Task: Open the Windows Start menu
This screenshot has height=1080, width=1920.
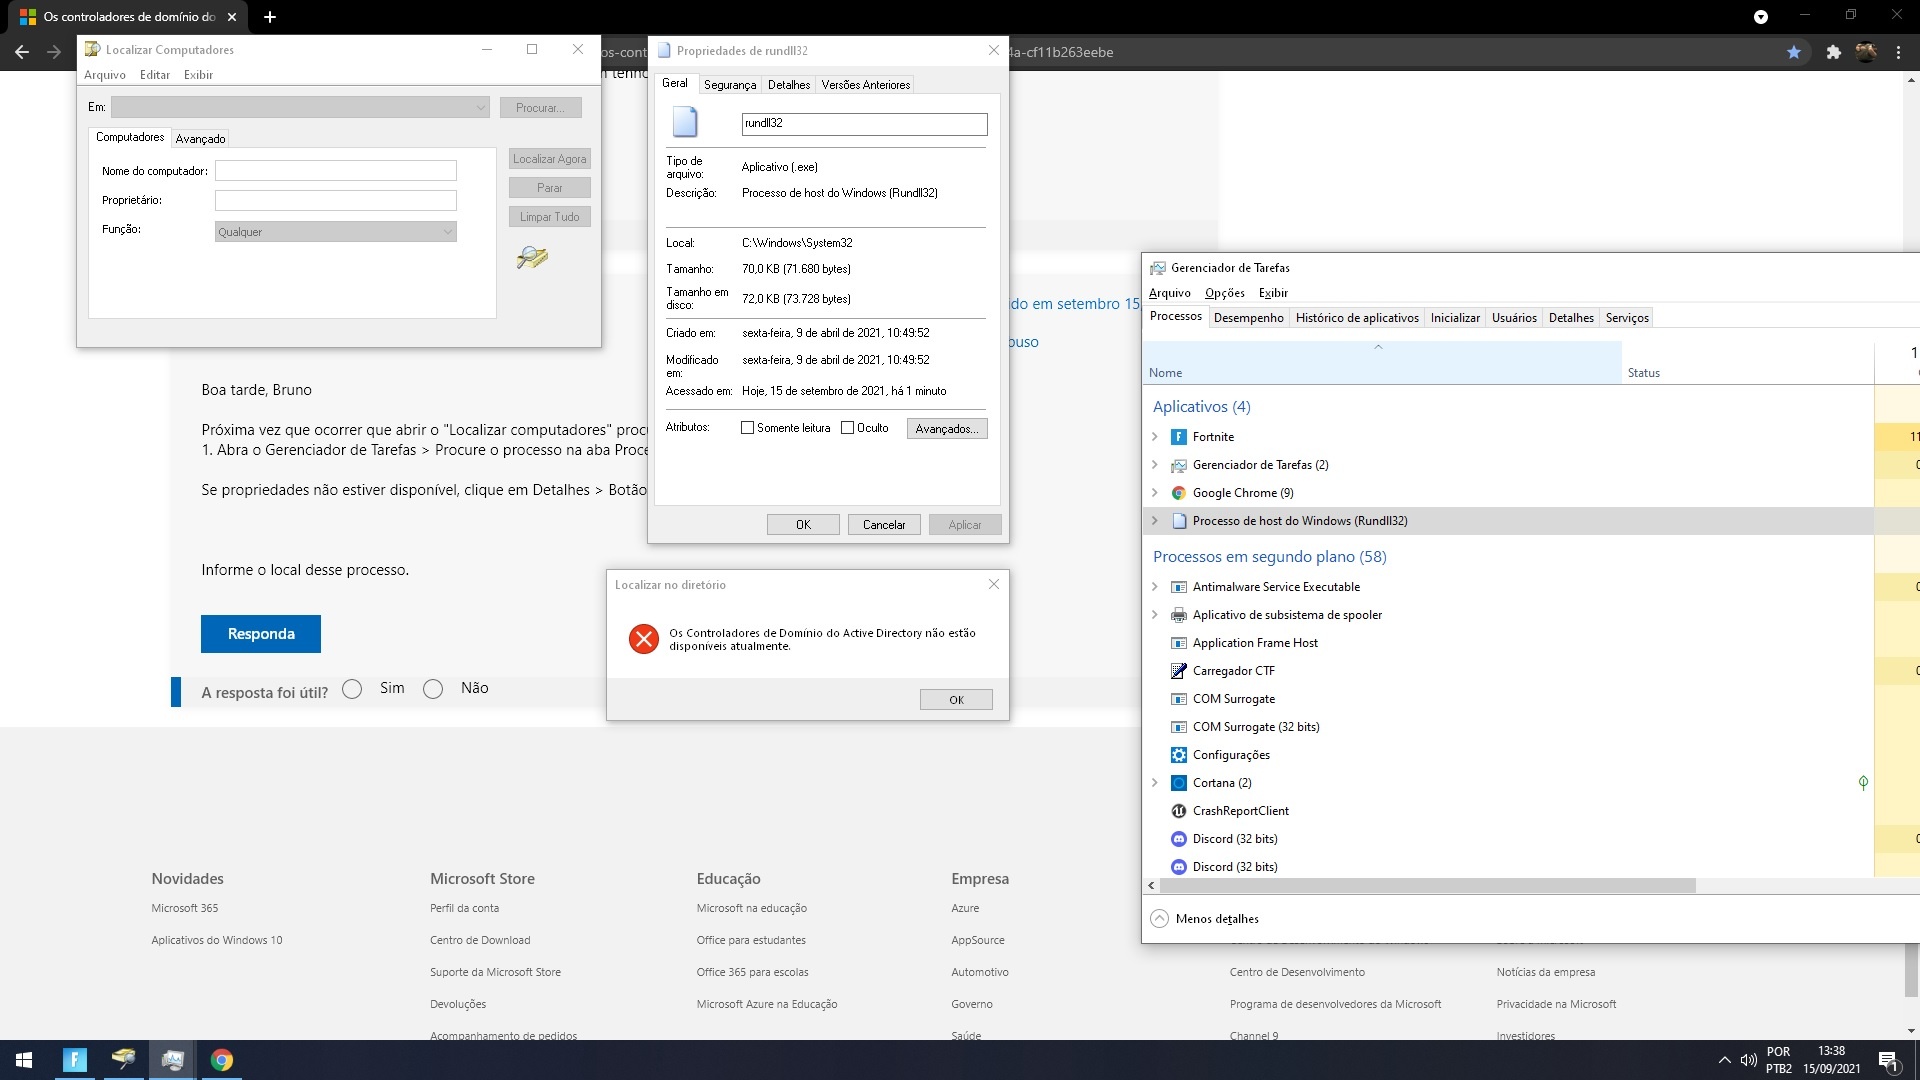Action: (x=24, y=1060)
